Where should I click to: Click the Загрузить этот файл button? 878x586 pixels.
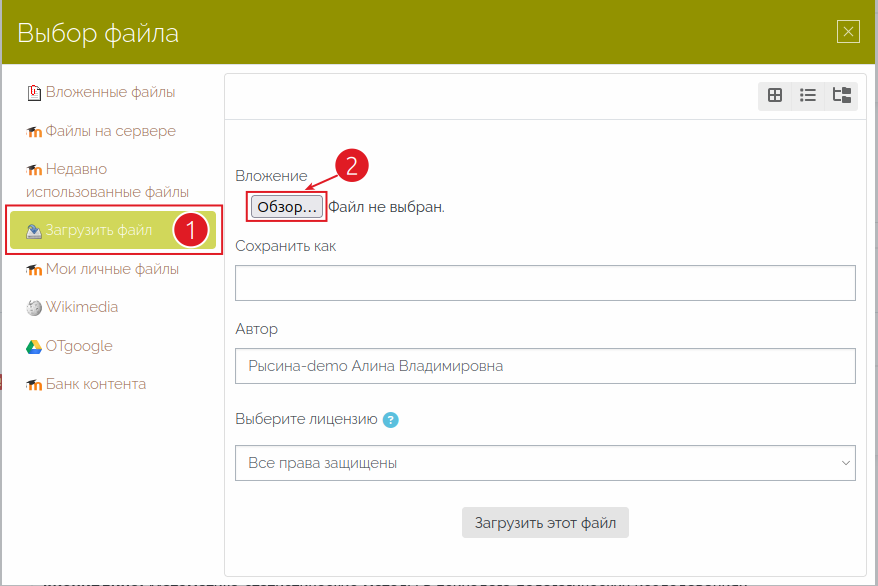pos(545,522)
